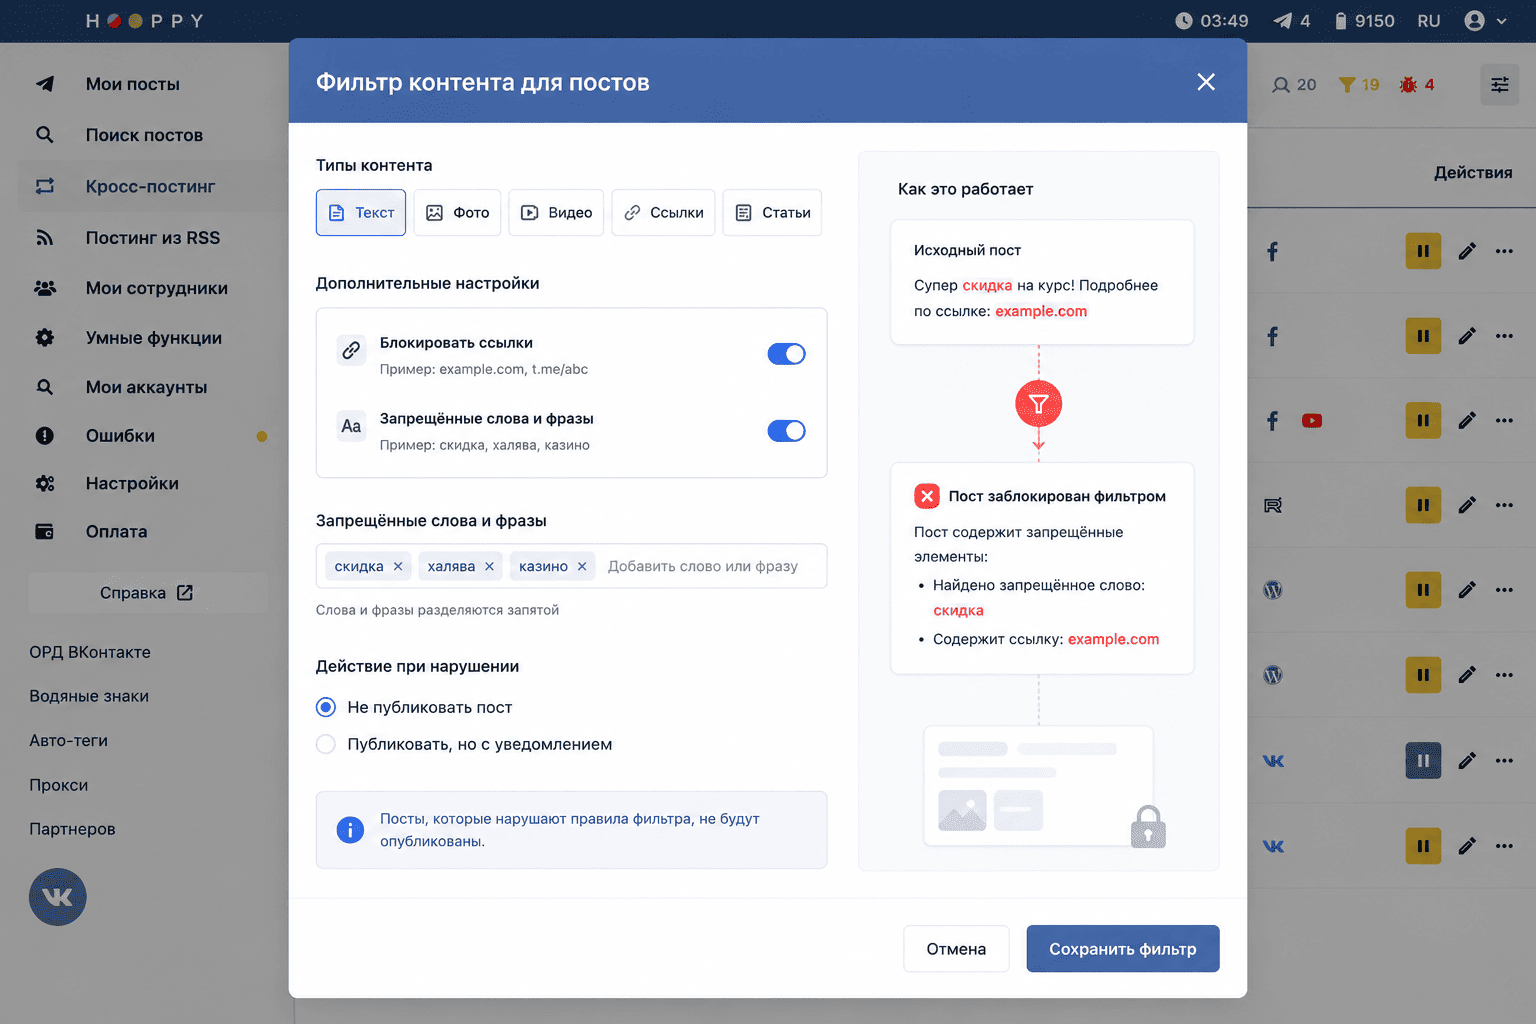Open Прокси link

point(59,785)
